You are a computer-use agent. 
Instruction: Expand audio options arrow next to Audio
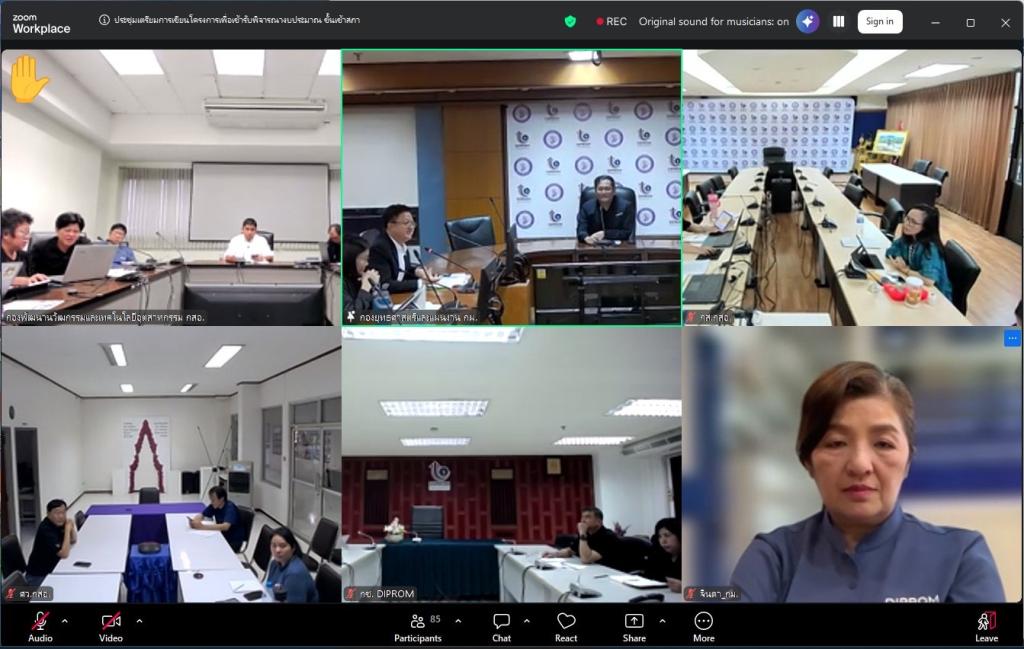click(65, 621)
